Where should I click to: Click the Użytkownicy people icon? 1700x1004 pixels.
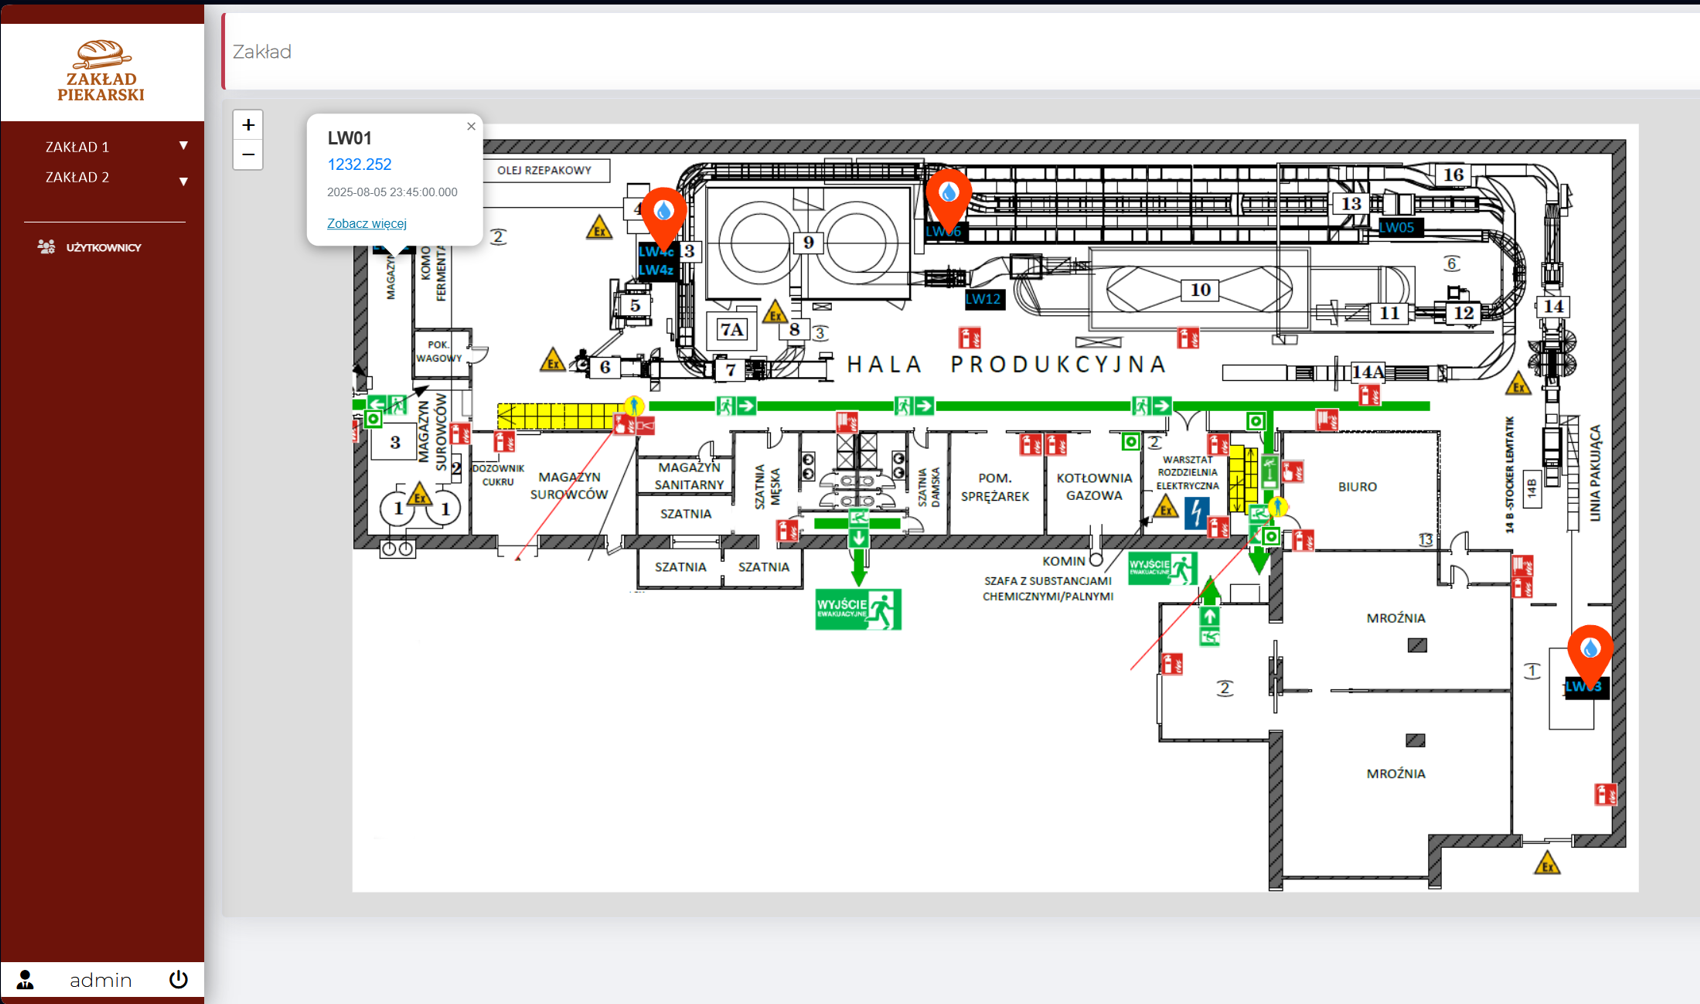pos(46,247)
